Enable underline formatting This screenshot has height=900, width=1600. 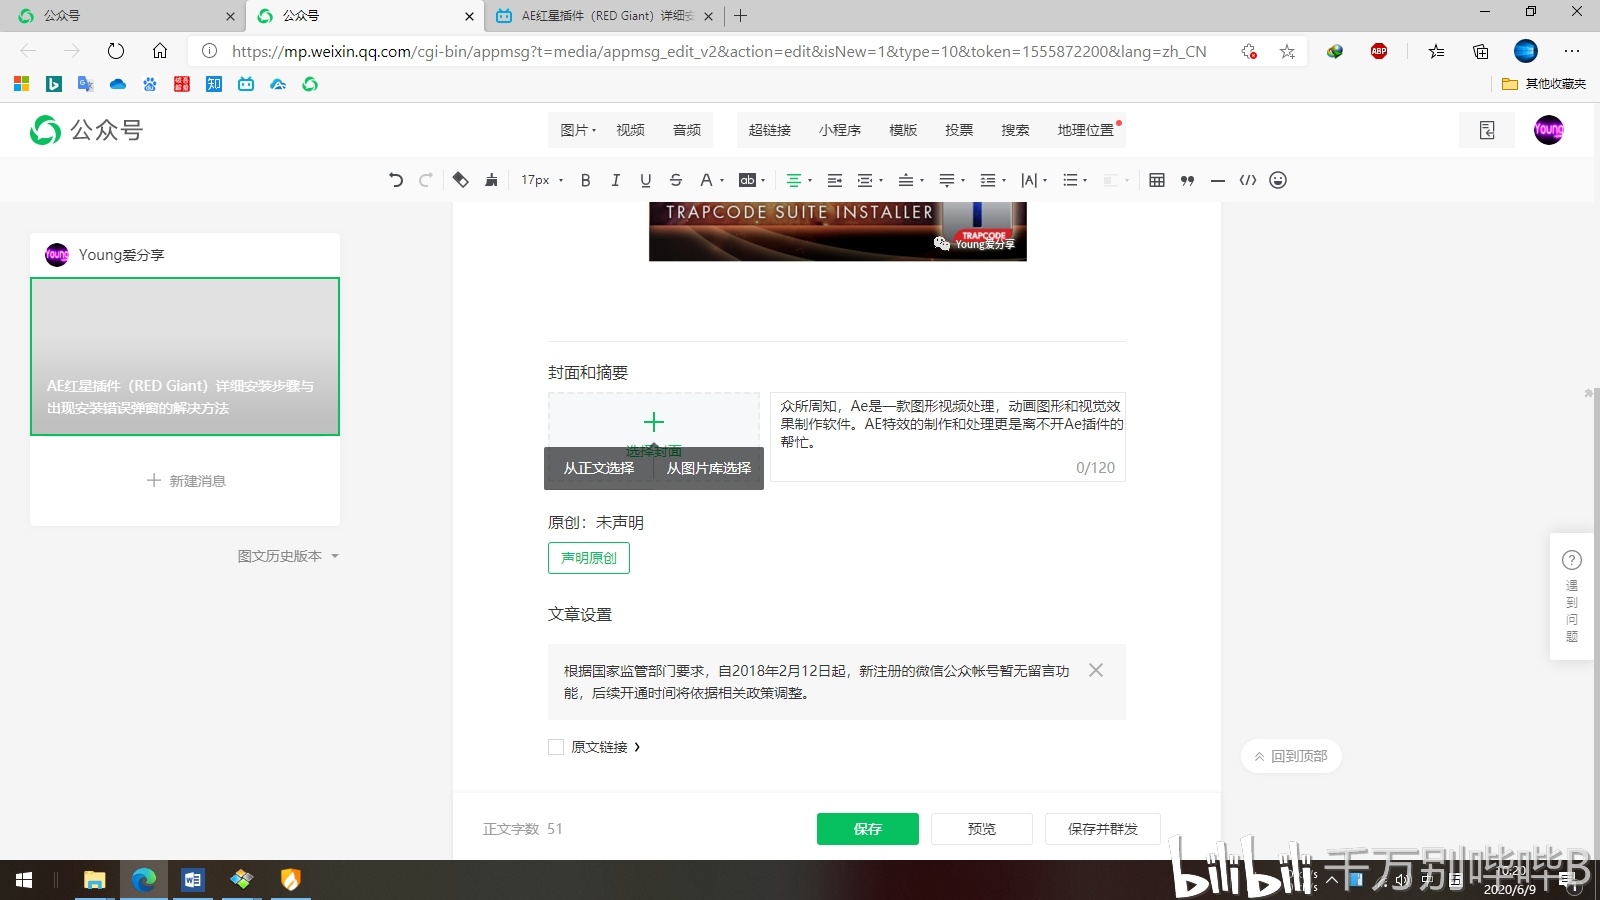point(646,180)
